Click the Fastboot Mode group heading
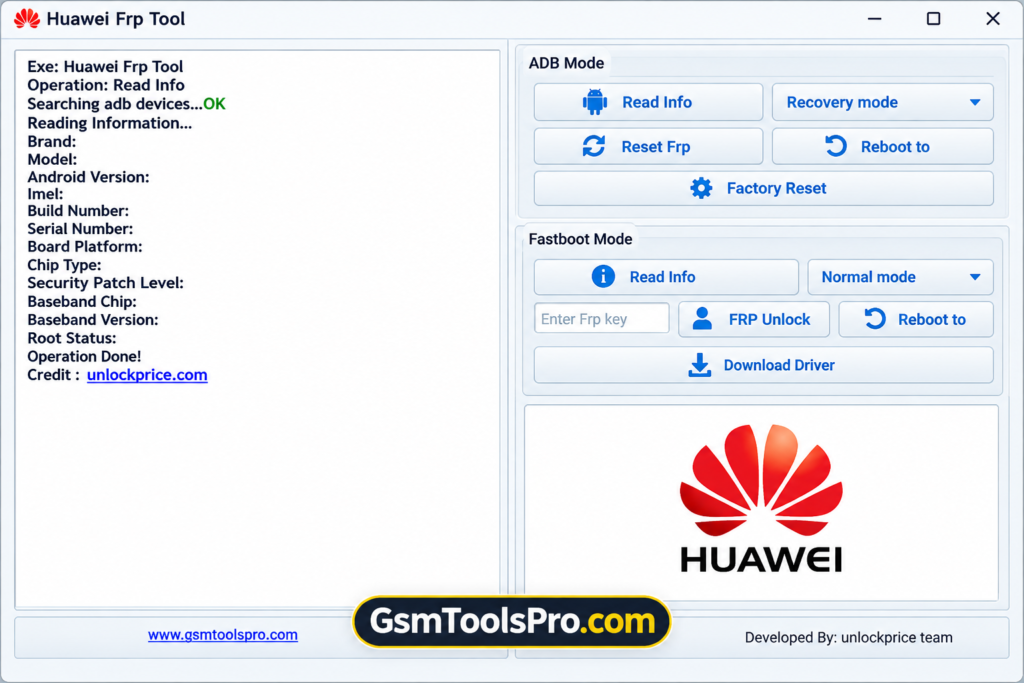 (x=581, y=239)
